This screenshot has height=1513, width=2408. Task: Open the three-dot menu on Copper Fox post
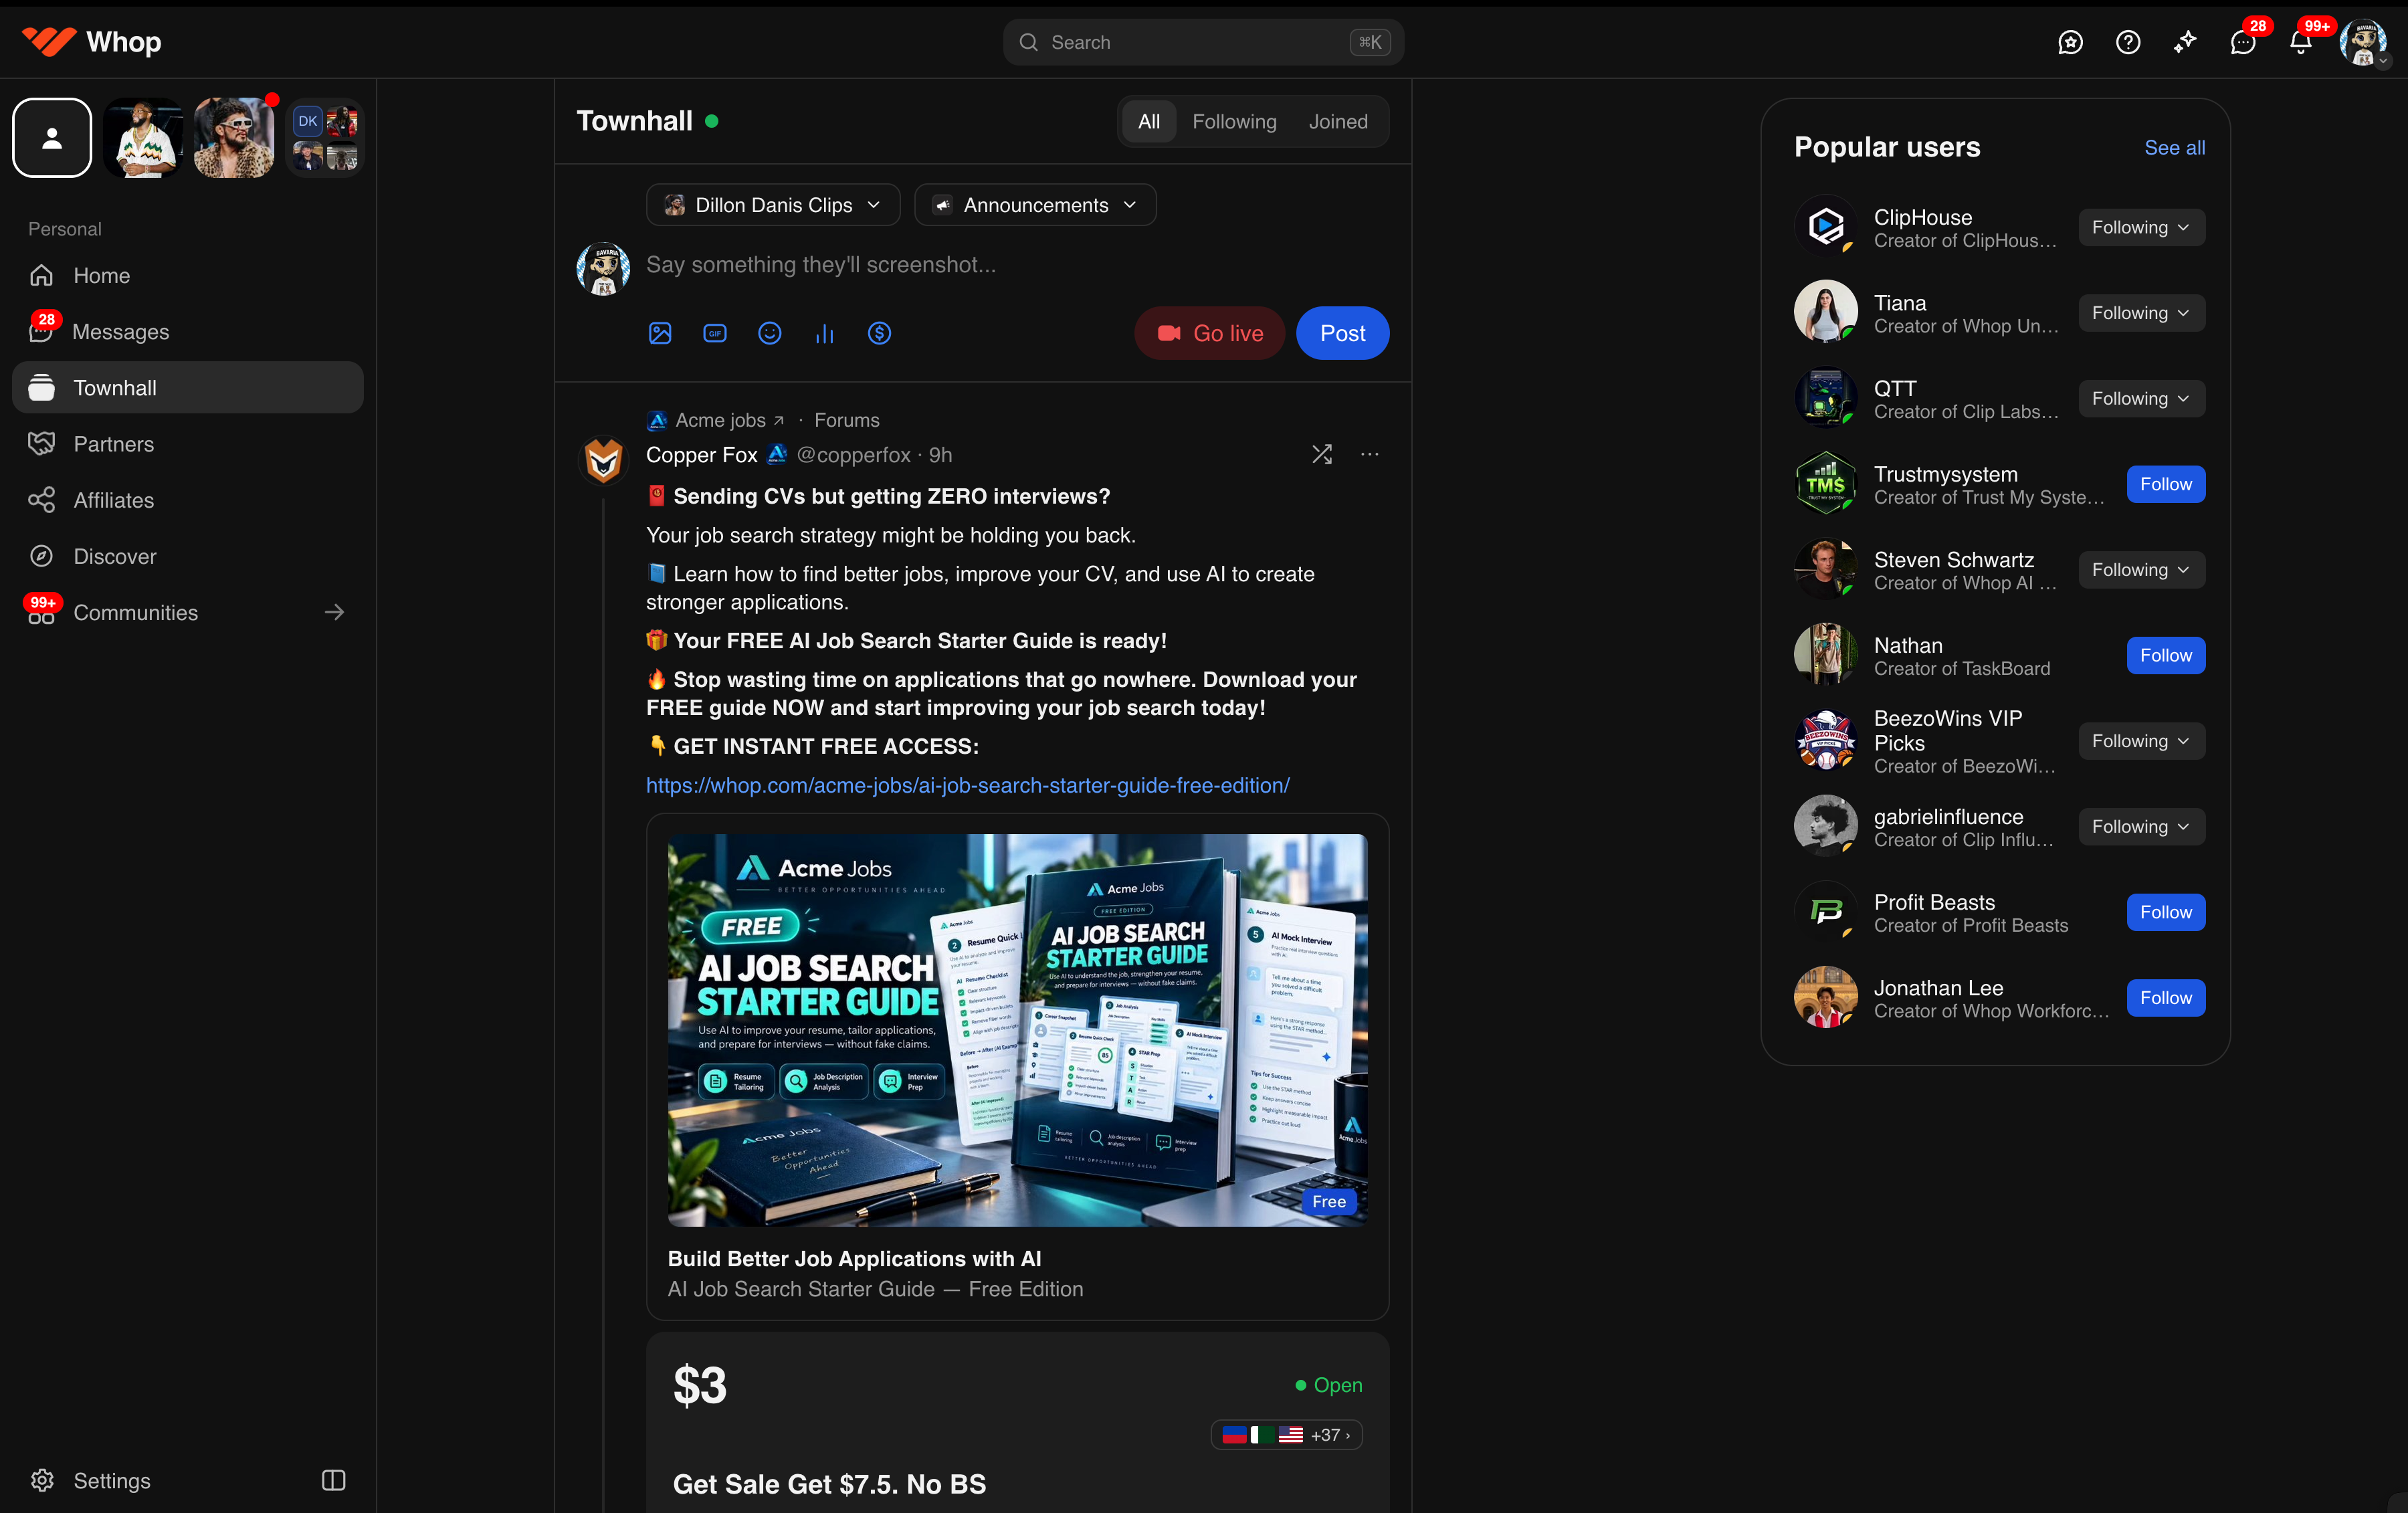click(1370, 455)
